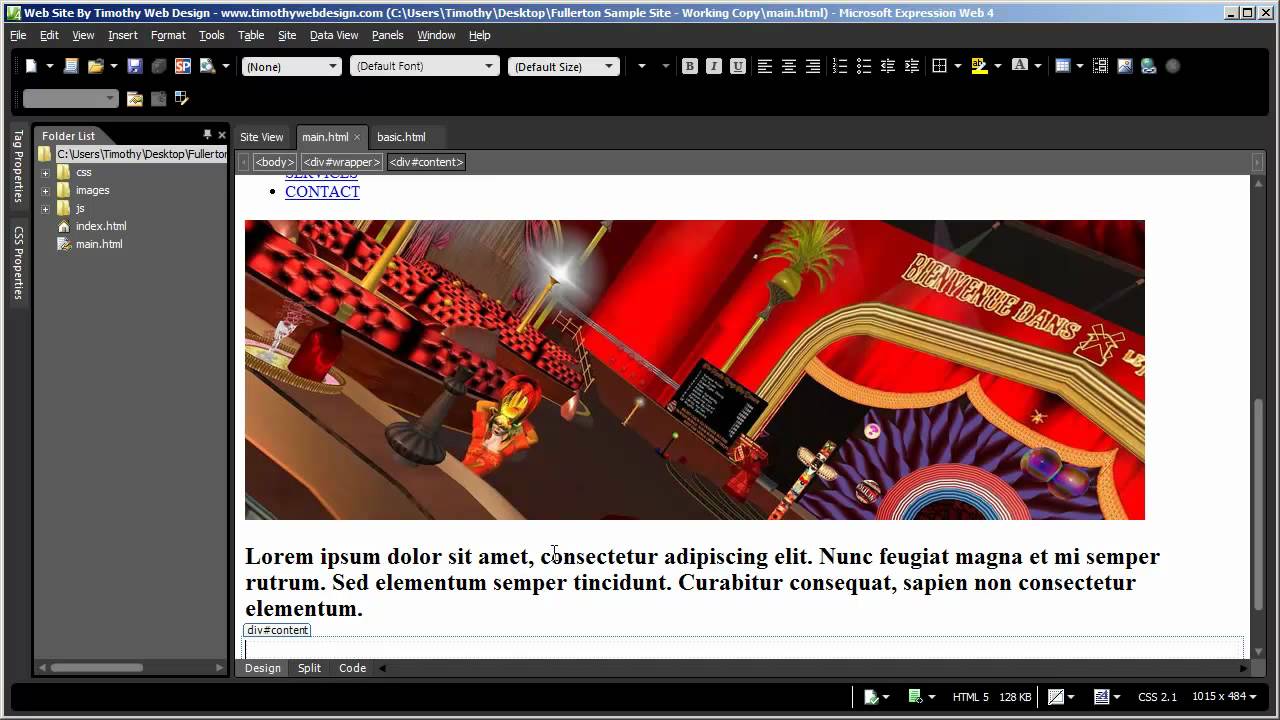Toggle Italic formatting
The height and width of the screenshot is (720, 1280).
[x=713, y=66]
